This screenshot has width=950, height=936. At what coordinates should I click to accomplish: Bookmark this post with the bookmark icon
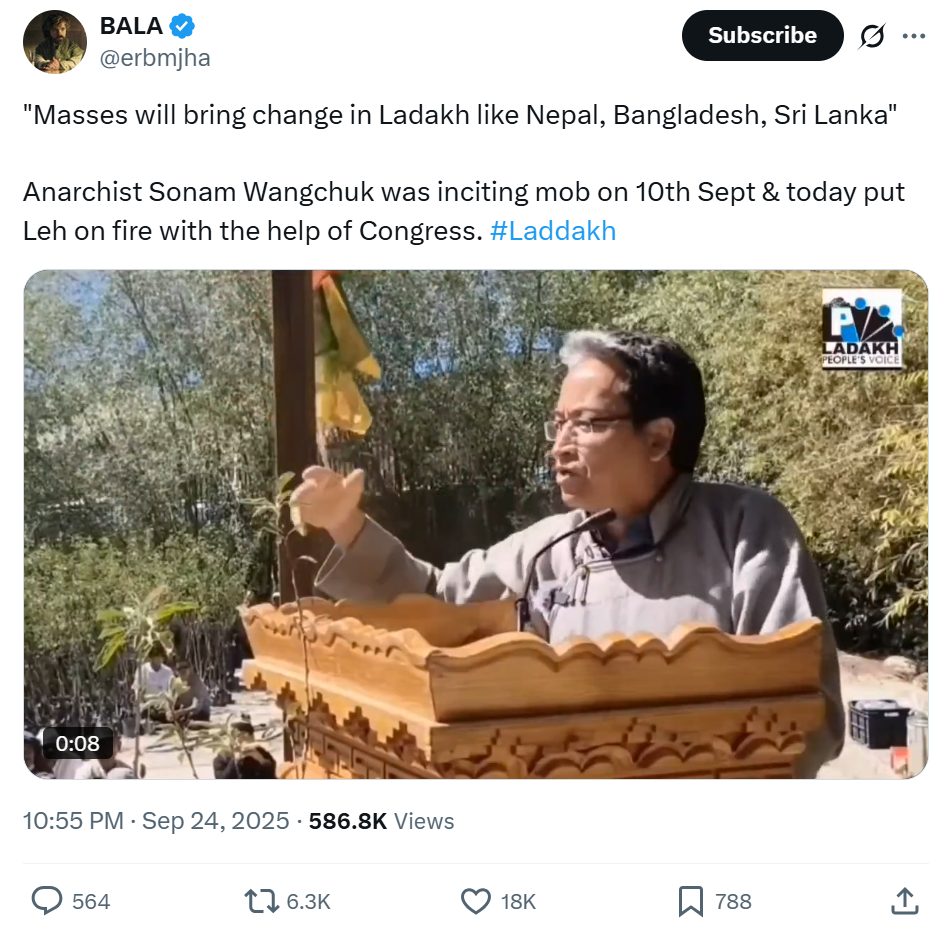(x=691, y=901)
